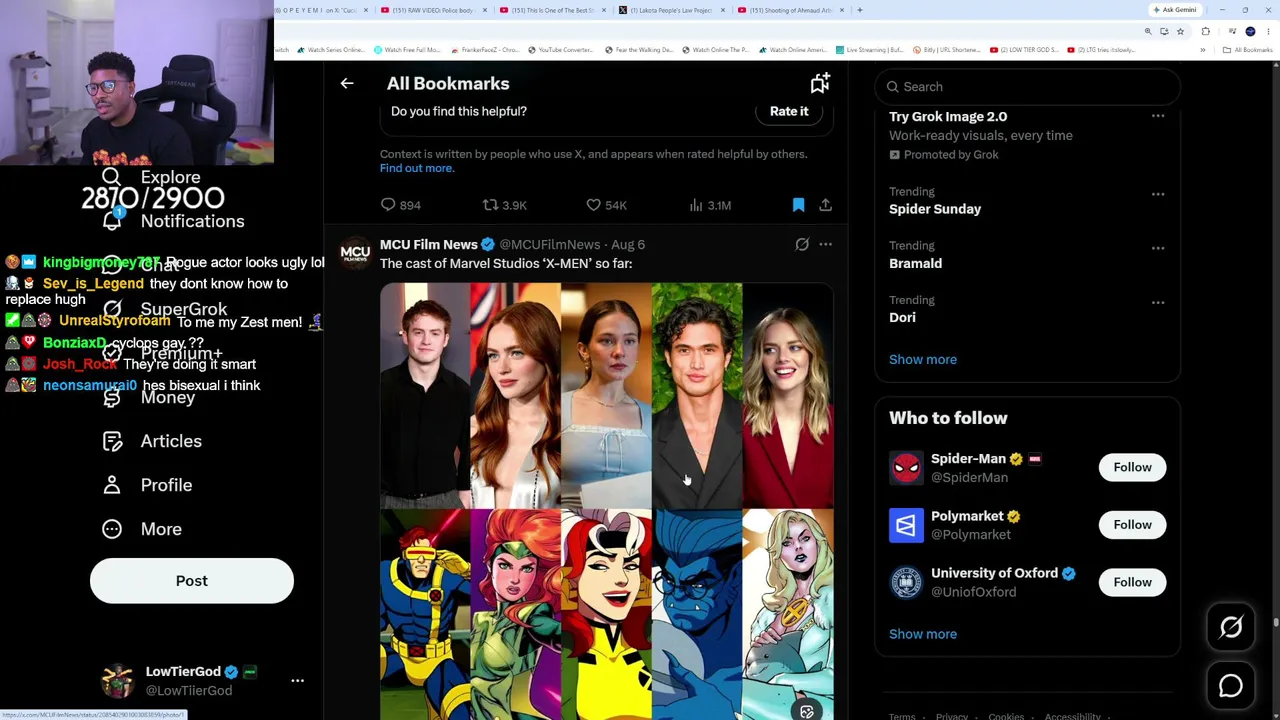
Task: Click the Post button
Action: 192,581
